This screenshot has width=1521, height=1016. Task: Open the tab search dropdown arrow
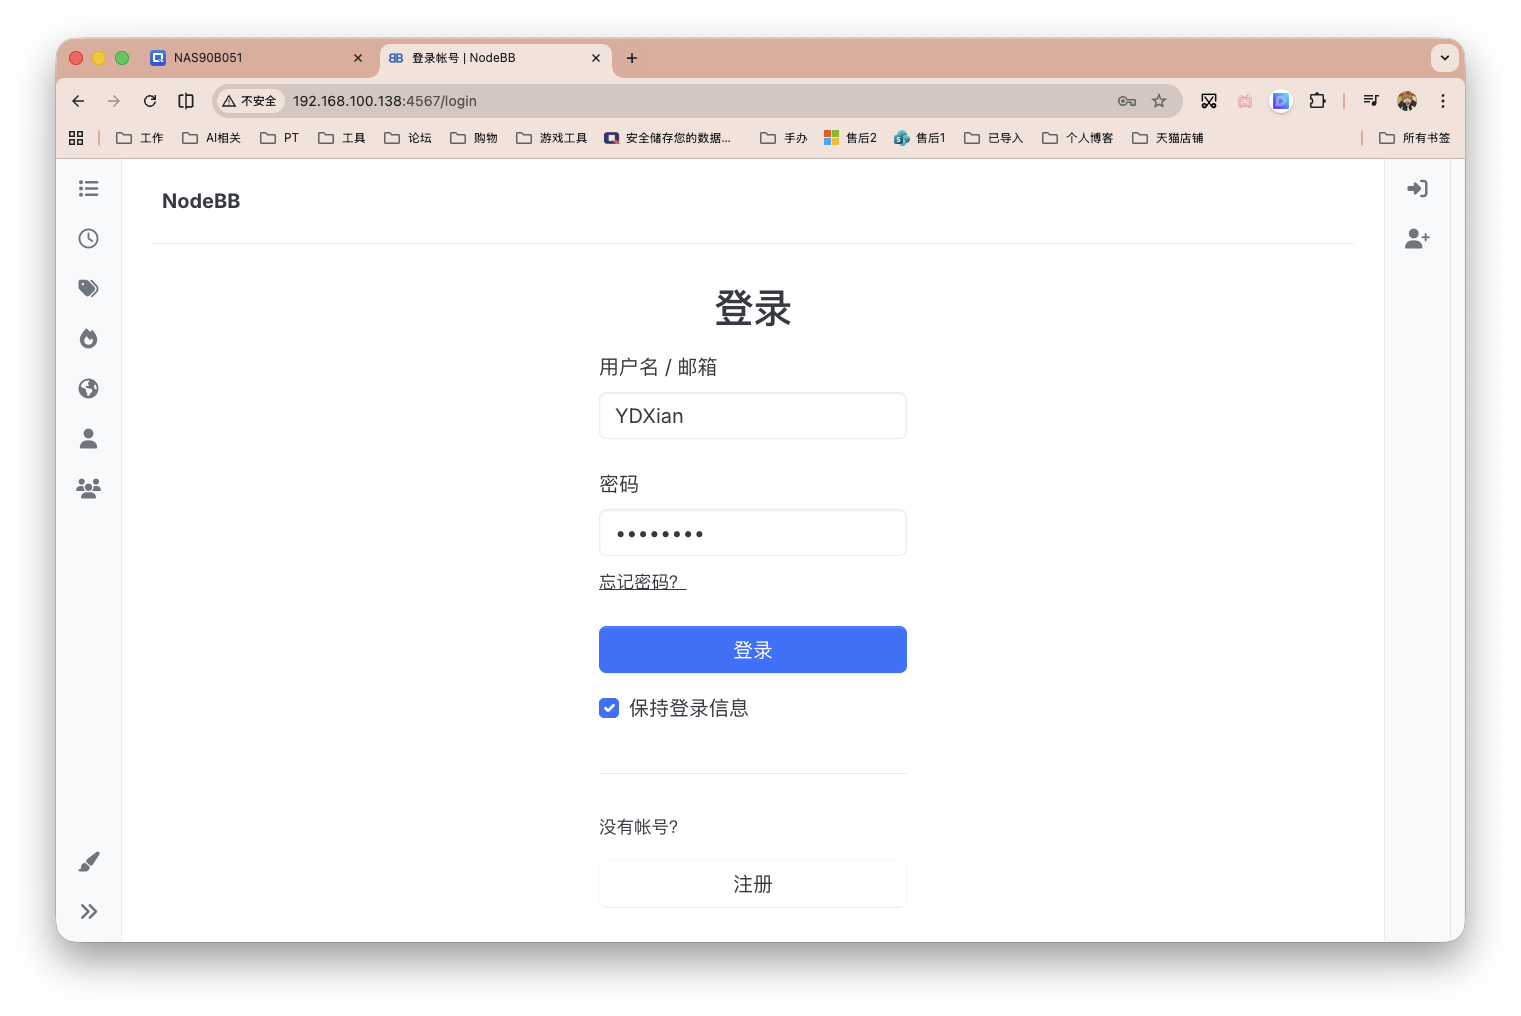point(1444,58)
